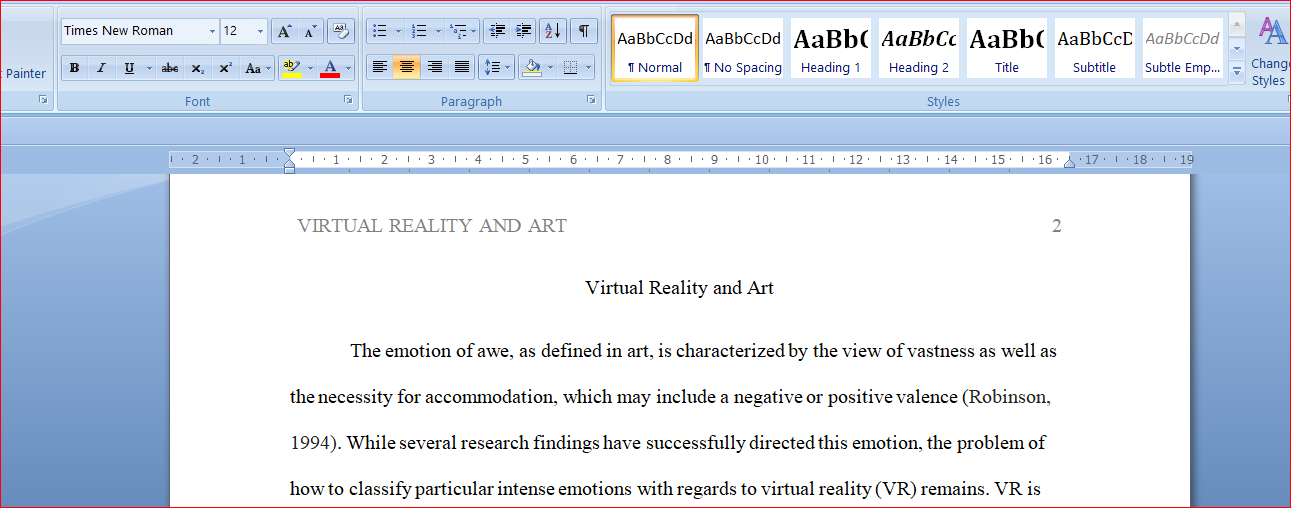The height and width of the screenshot is (508, 1291).
Task: Expand the line spacing dropdown arrow
Action: 508,68
